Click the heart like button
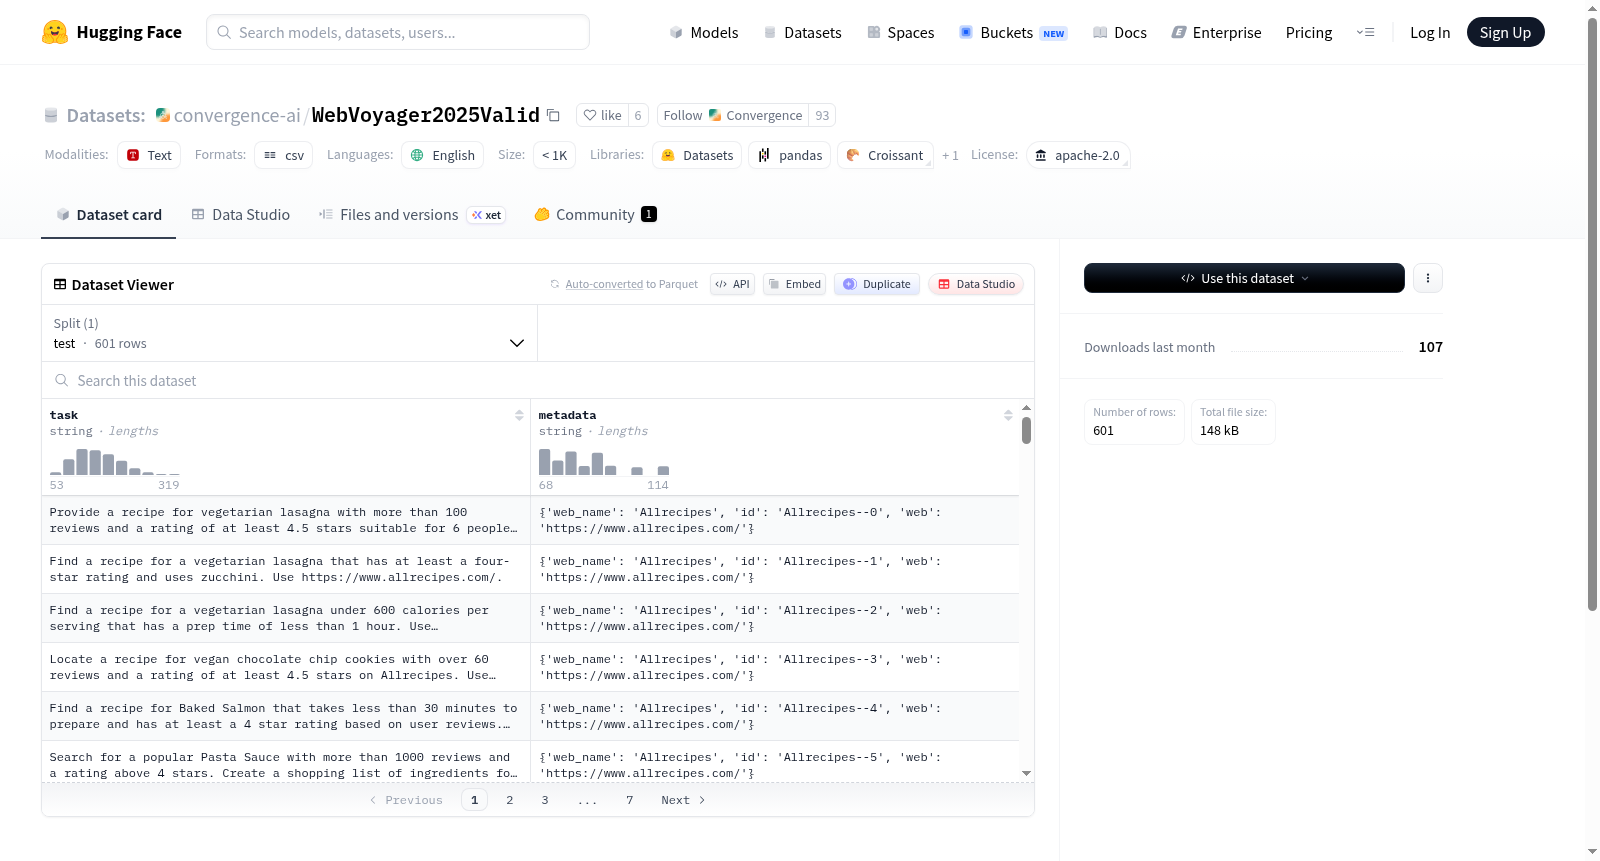The width and height of the screenshot is (1600, 861). point(603,115)
